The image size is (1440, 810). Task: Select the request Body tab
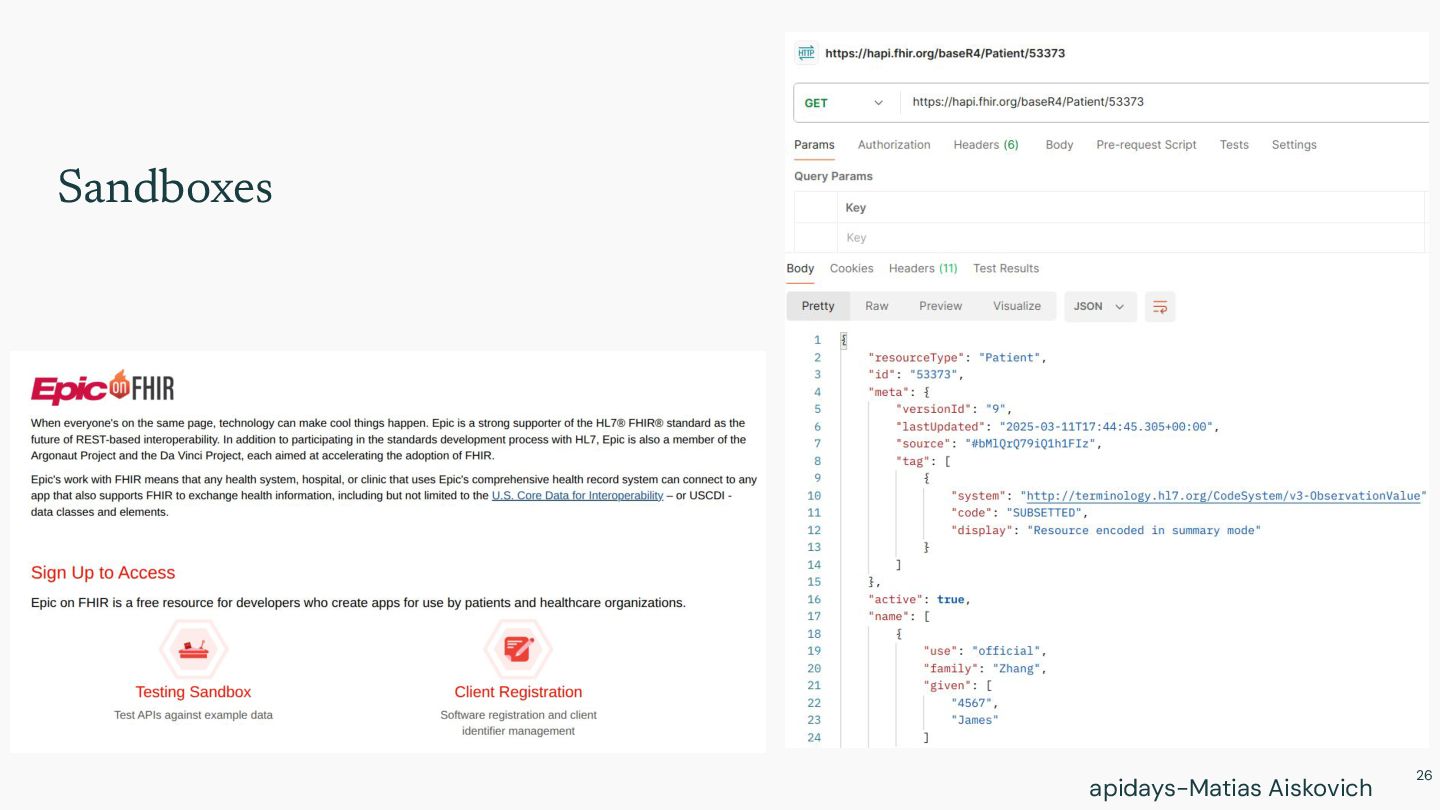pyautogui.click(x=1059, y=145)
